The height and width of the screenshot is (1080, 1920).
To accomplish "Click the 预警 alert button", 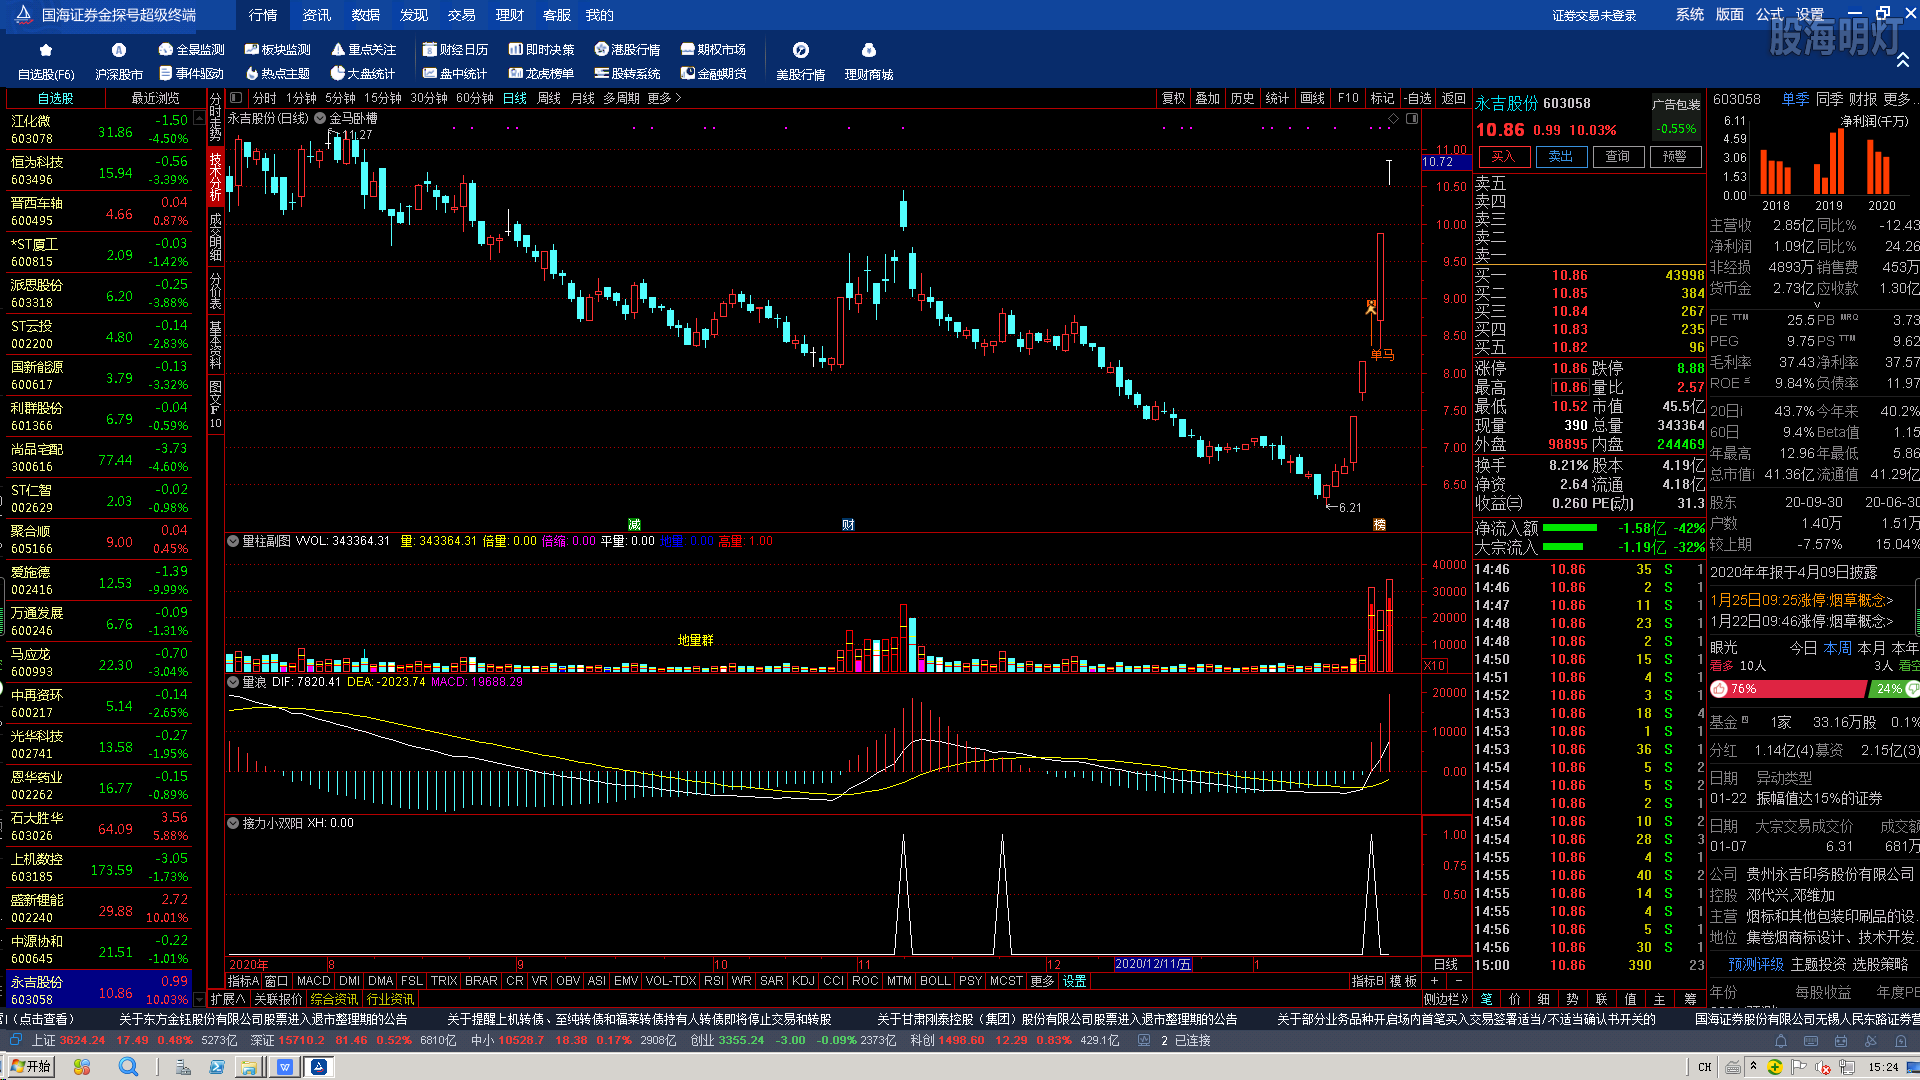I will tap(1675, 156).
